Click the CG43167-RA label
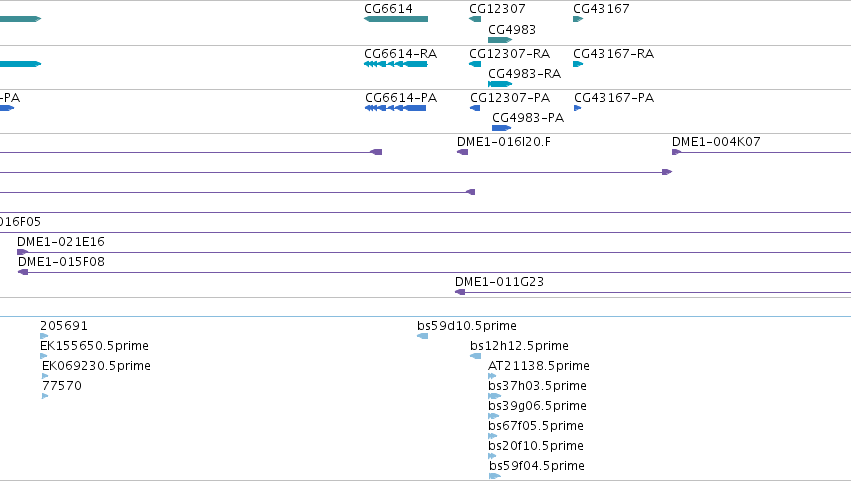Screen dimensions: 851x481 614,54
